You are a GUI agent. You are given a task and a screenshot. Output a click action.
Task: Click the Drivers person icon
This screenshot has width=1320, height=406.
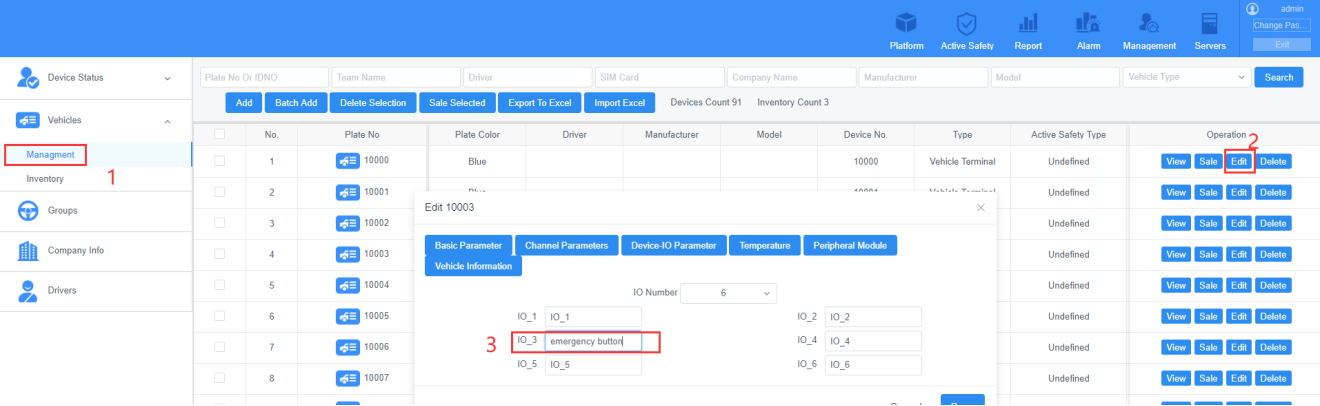(28, 291)
